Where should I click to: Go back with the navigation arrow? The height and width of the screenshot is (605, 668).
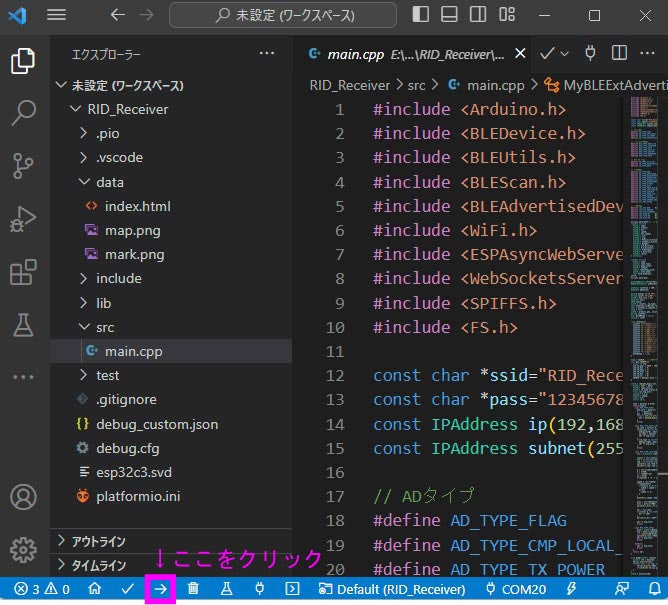click(118, 15)
